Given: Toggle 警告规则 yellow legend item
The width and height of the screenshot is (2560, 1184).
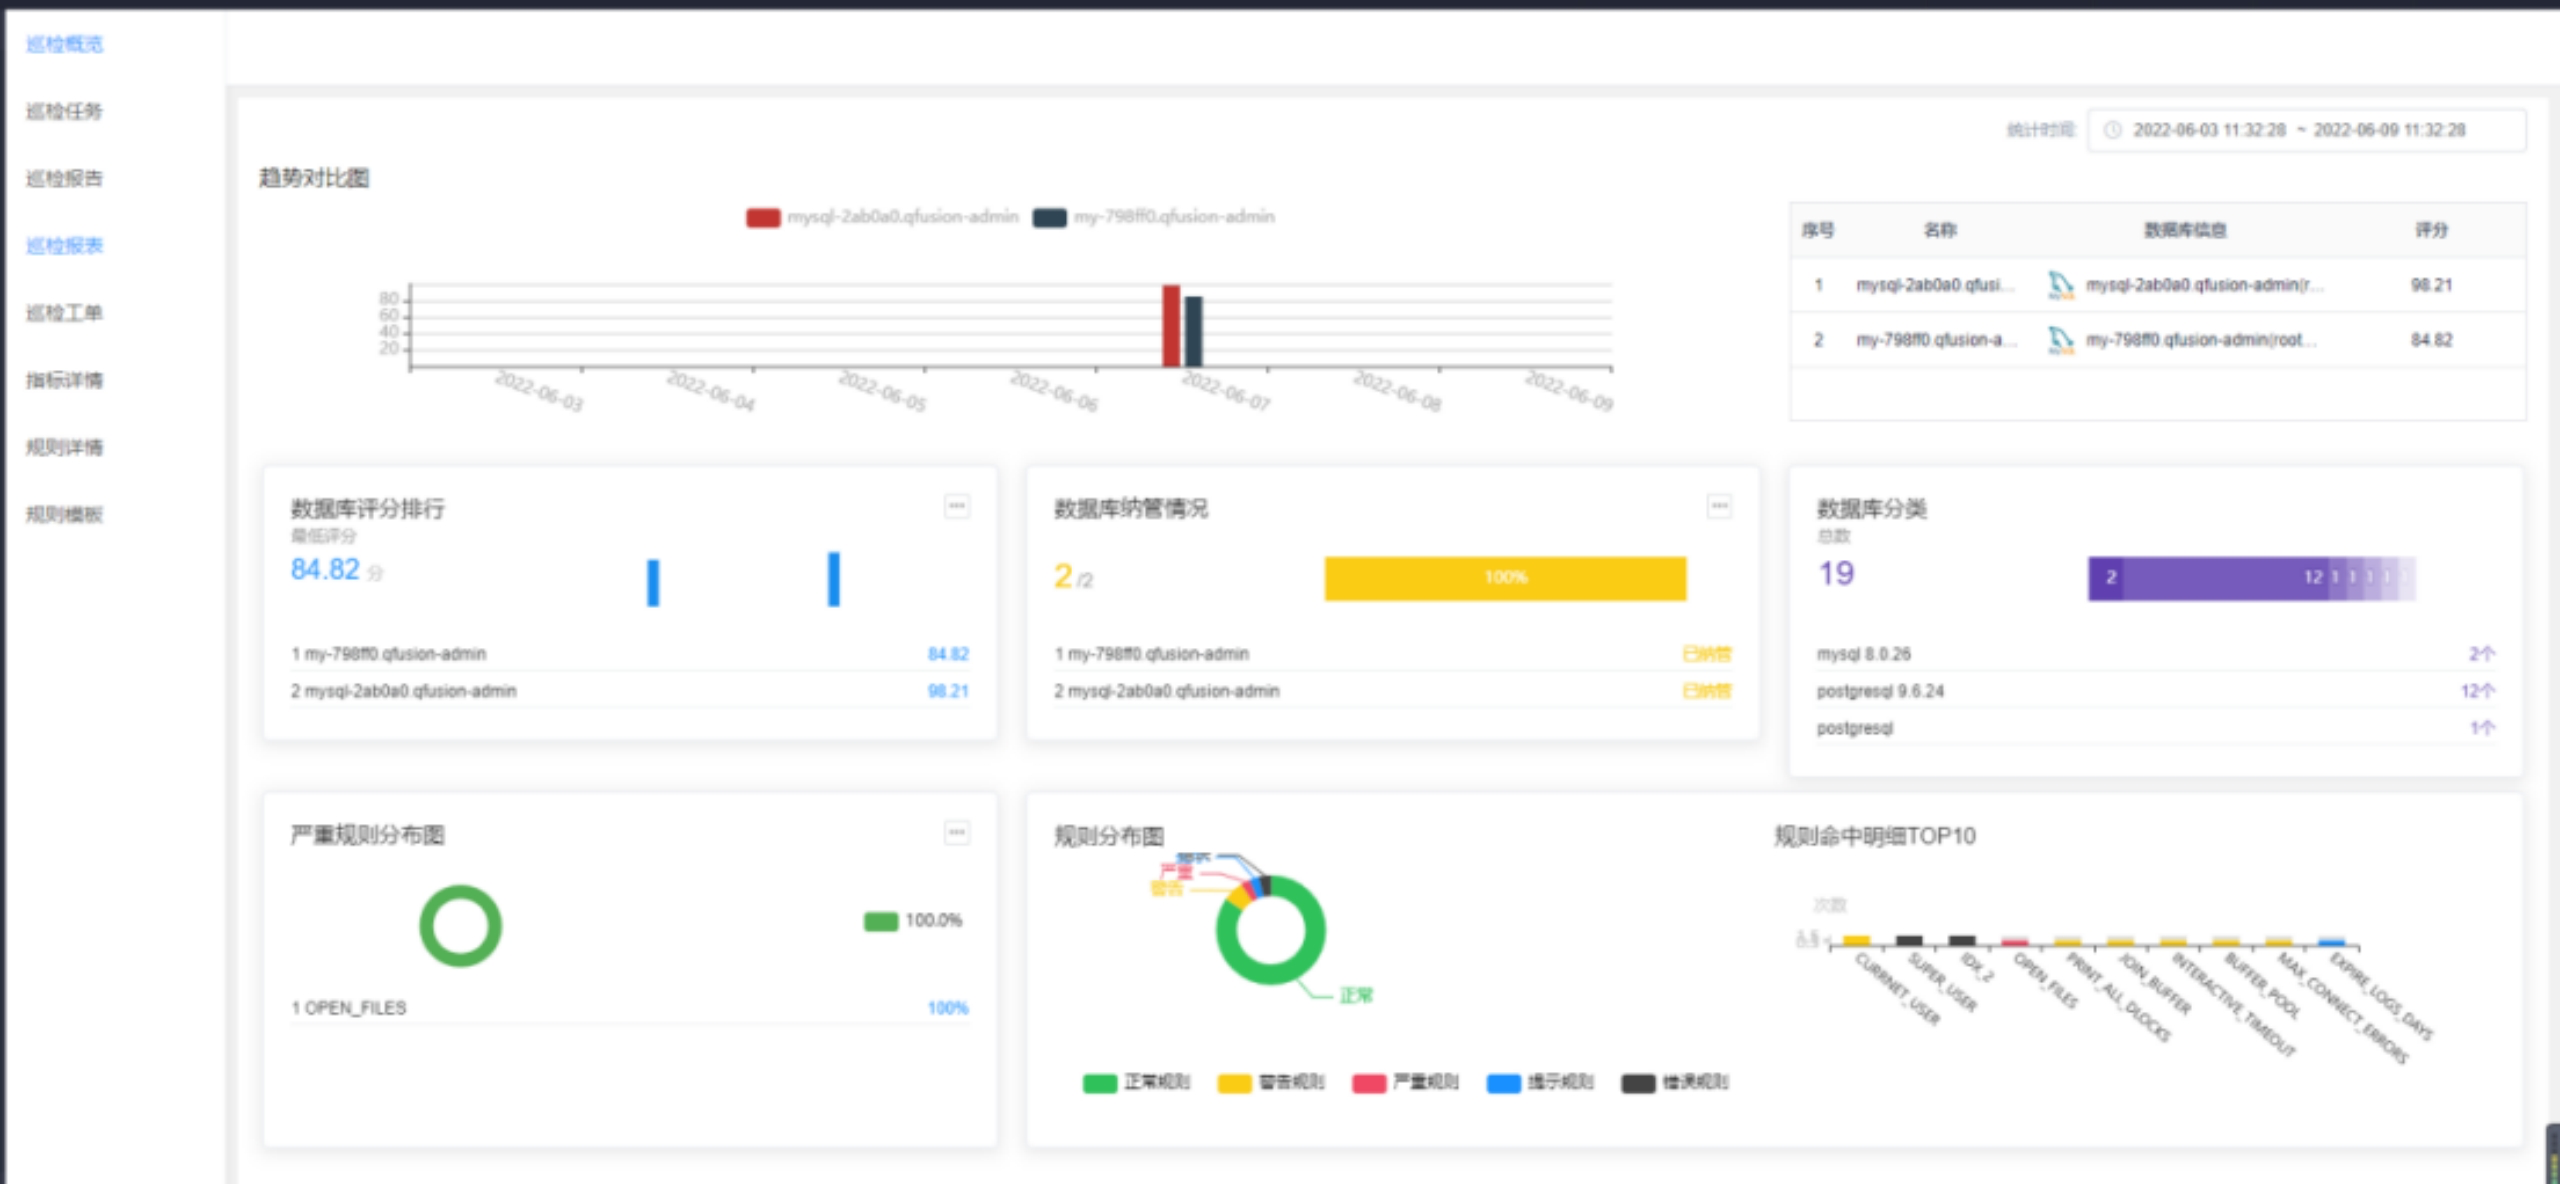Looking at the screenshot, I should tap(1271, 1082).
